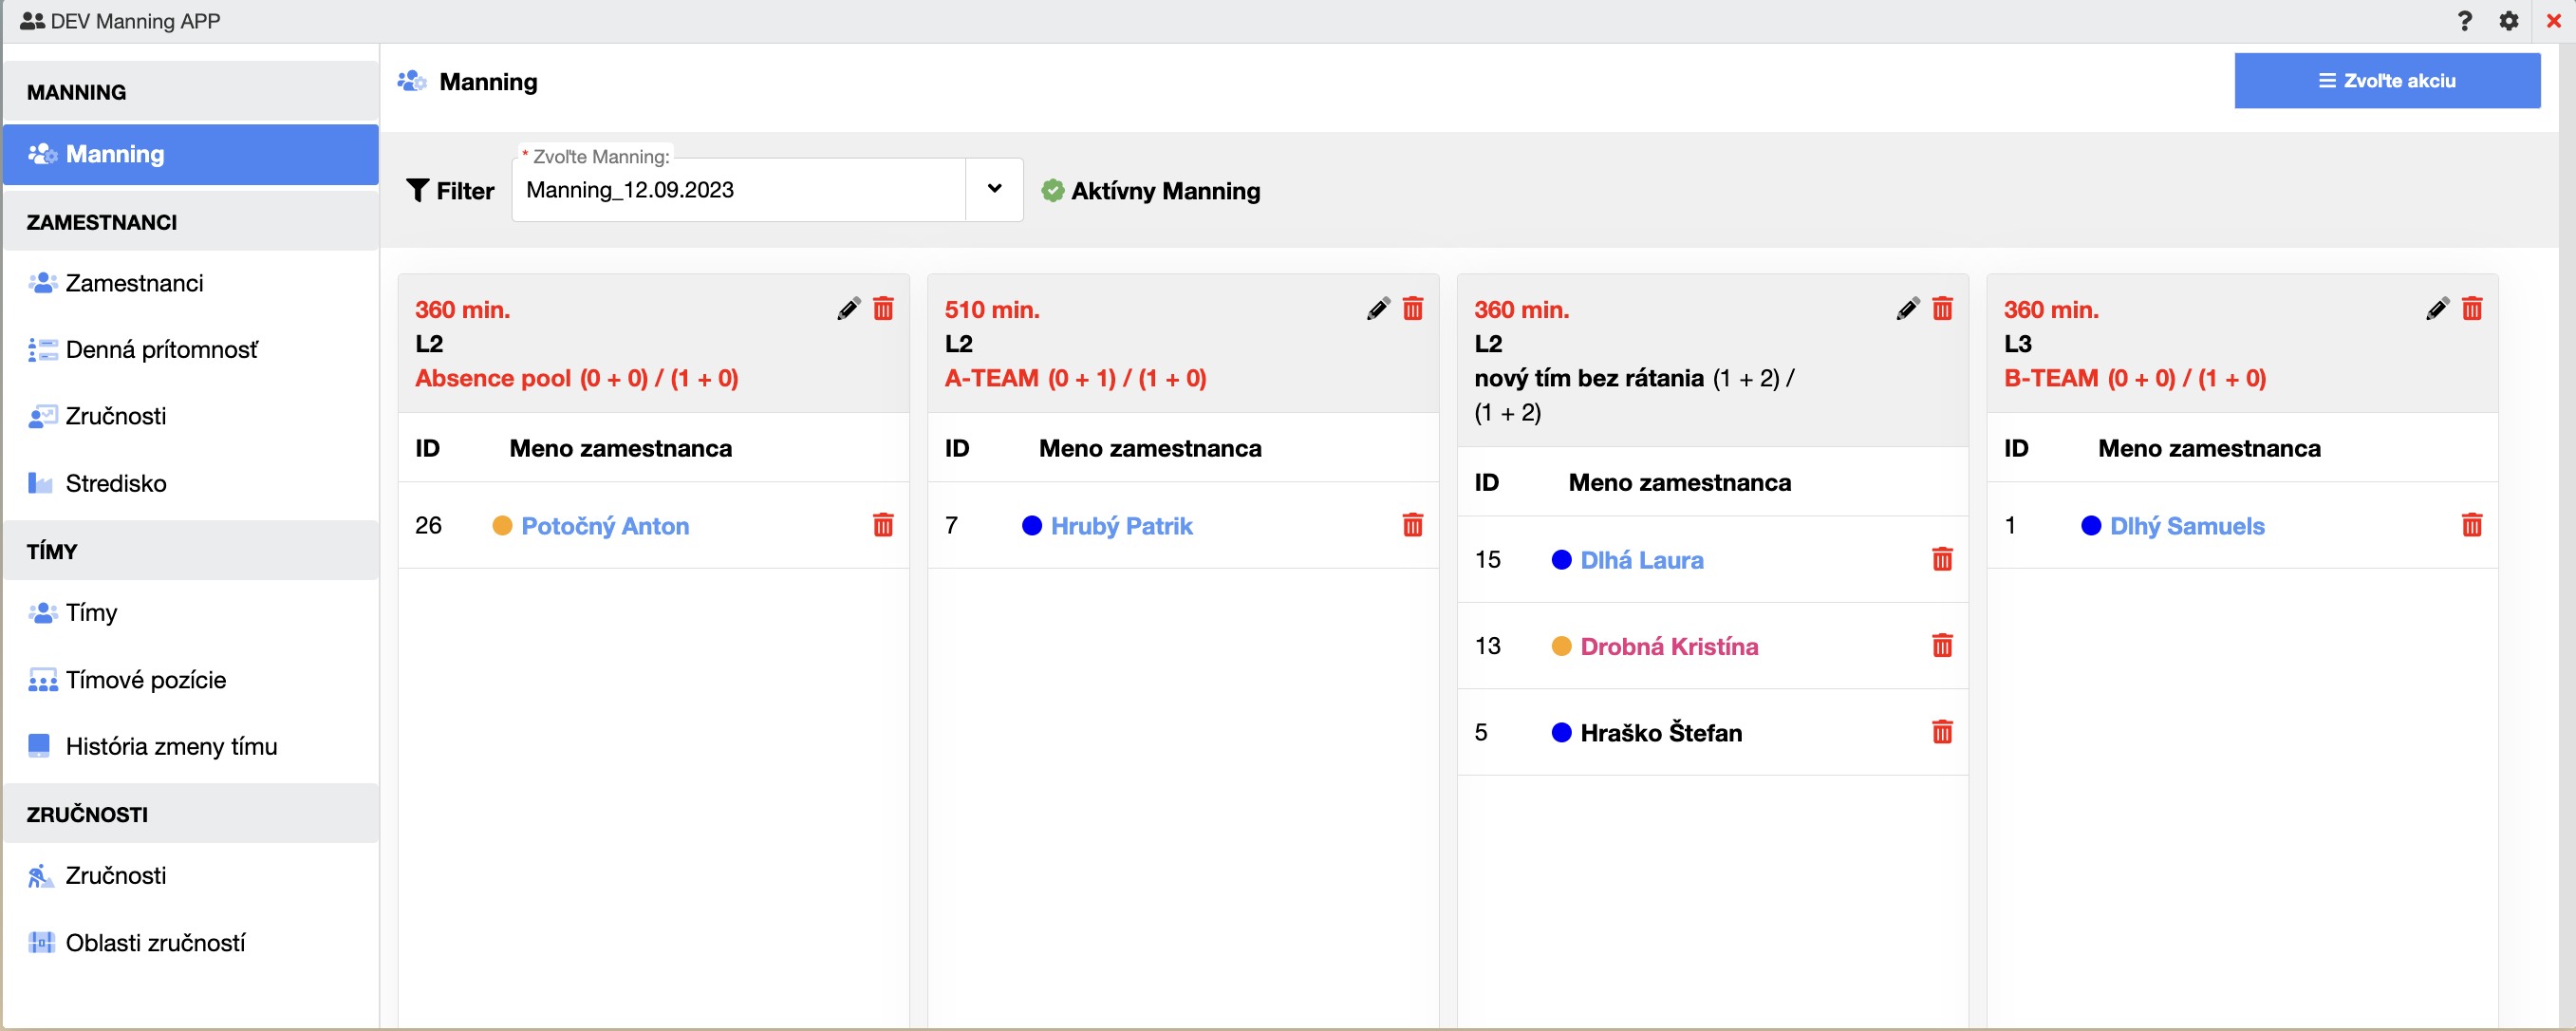
Task: Open settings gear icon
Action: (x=2508, y=21)
